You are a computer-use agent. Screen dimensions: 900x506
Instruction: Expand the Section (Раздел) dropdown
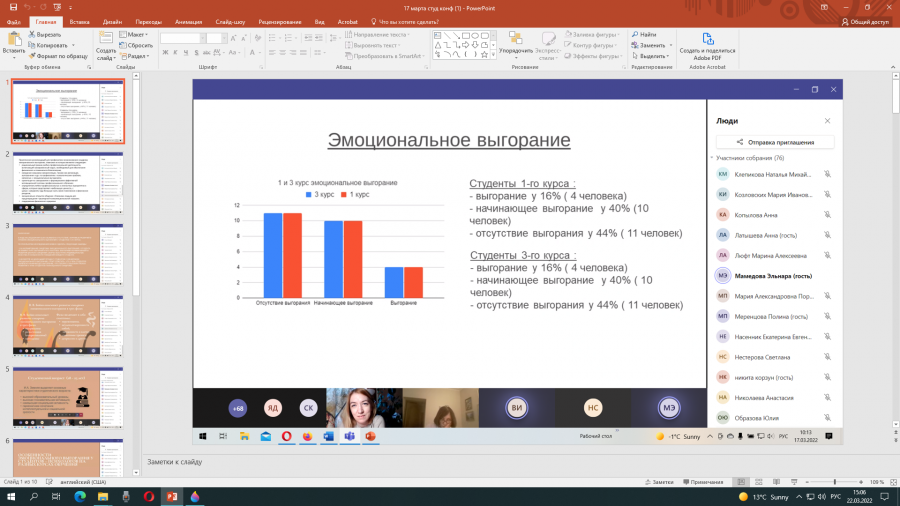coord(134,56)
